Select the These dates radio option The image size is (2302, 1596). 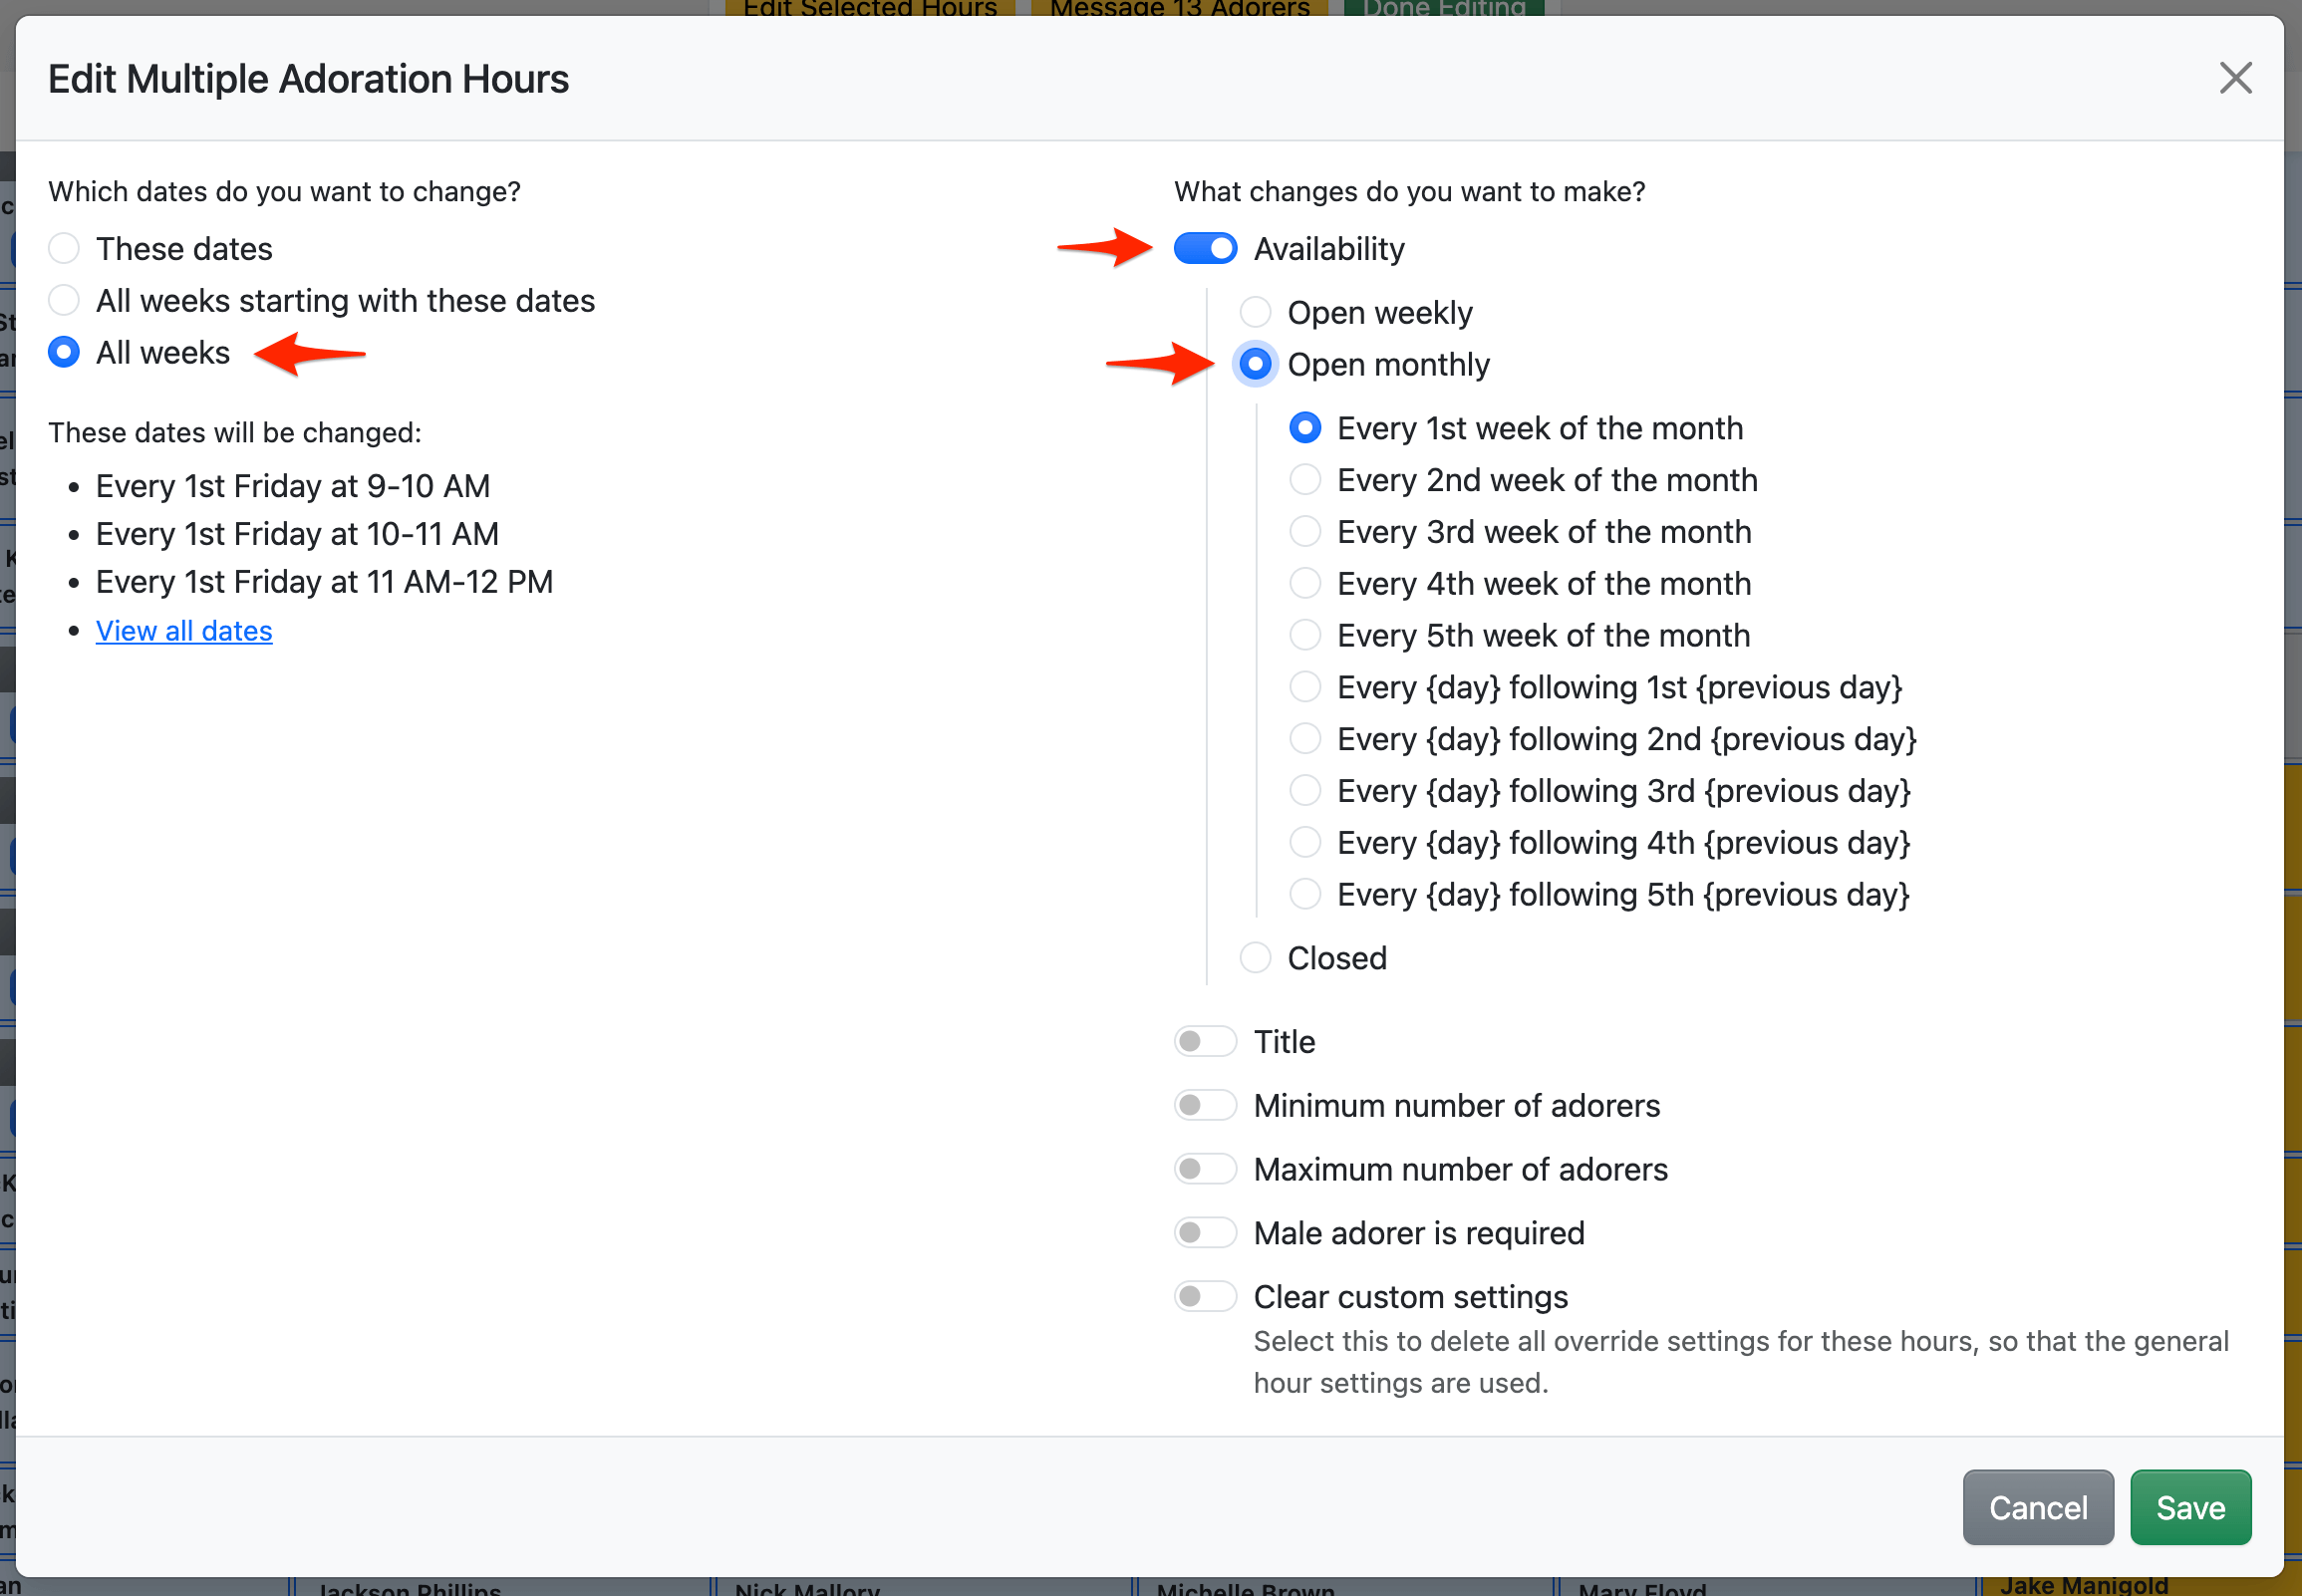coord(64,248)
